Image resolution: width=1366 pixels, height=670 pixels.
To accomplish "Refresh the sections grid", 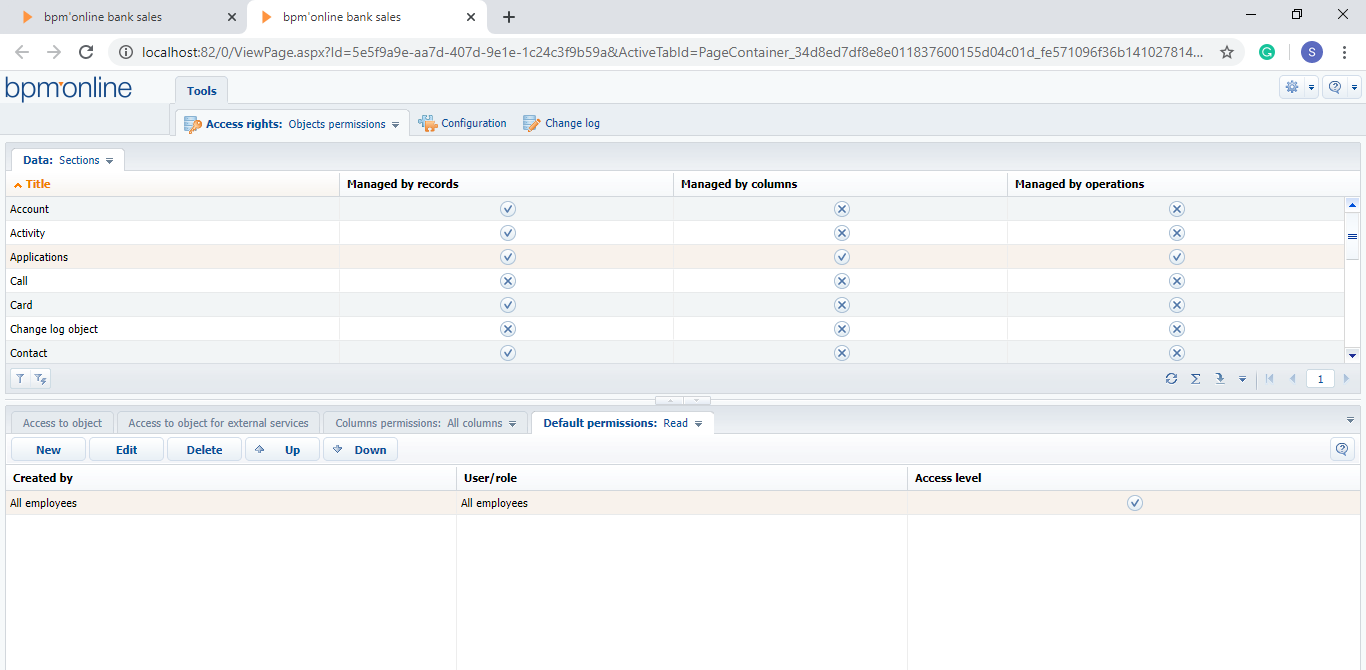I will 1171,379.
